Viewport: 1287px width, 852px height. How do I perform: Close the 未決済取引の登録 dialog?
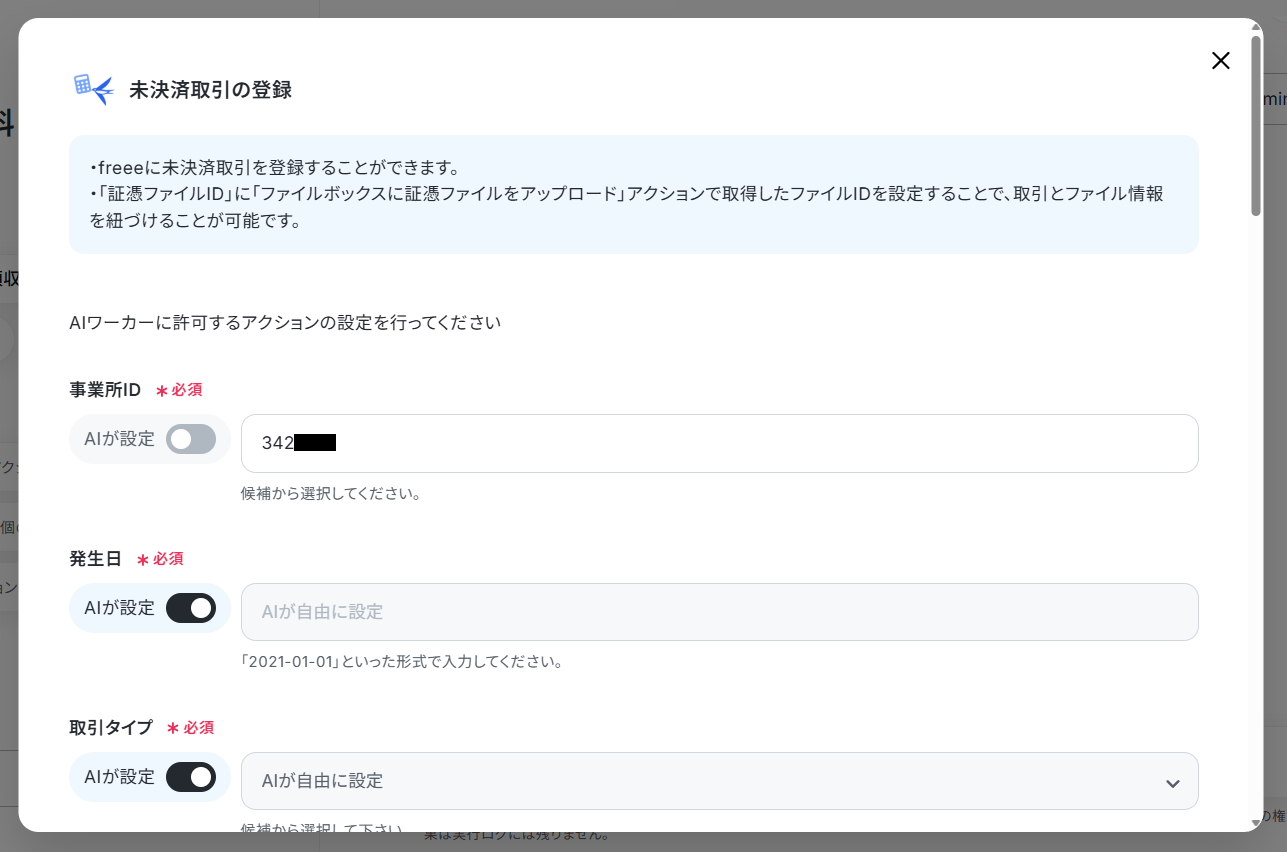(1220, 60)
